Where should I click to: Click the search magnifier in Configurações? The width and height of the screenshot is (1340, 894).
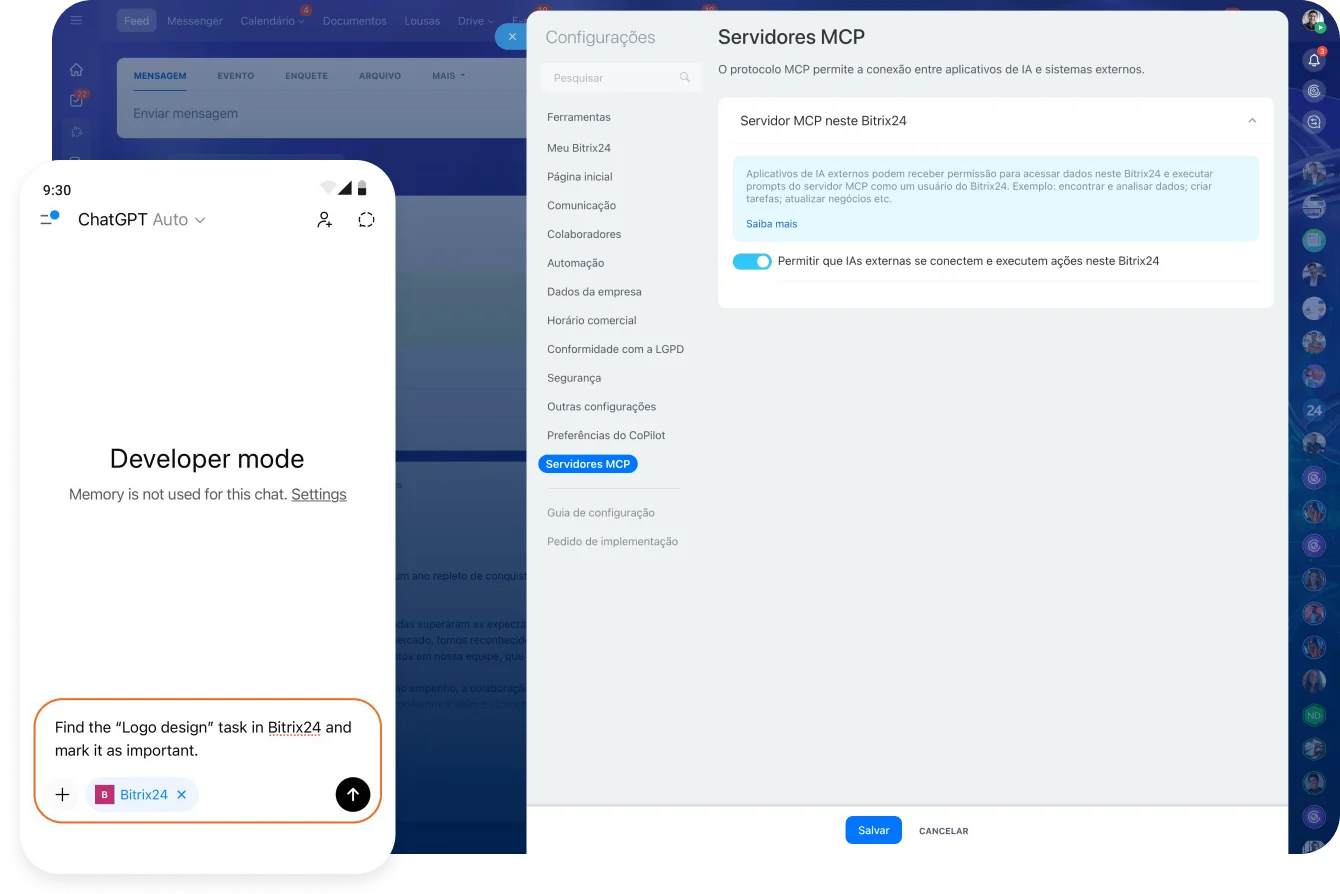point(685,77)
